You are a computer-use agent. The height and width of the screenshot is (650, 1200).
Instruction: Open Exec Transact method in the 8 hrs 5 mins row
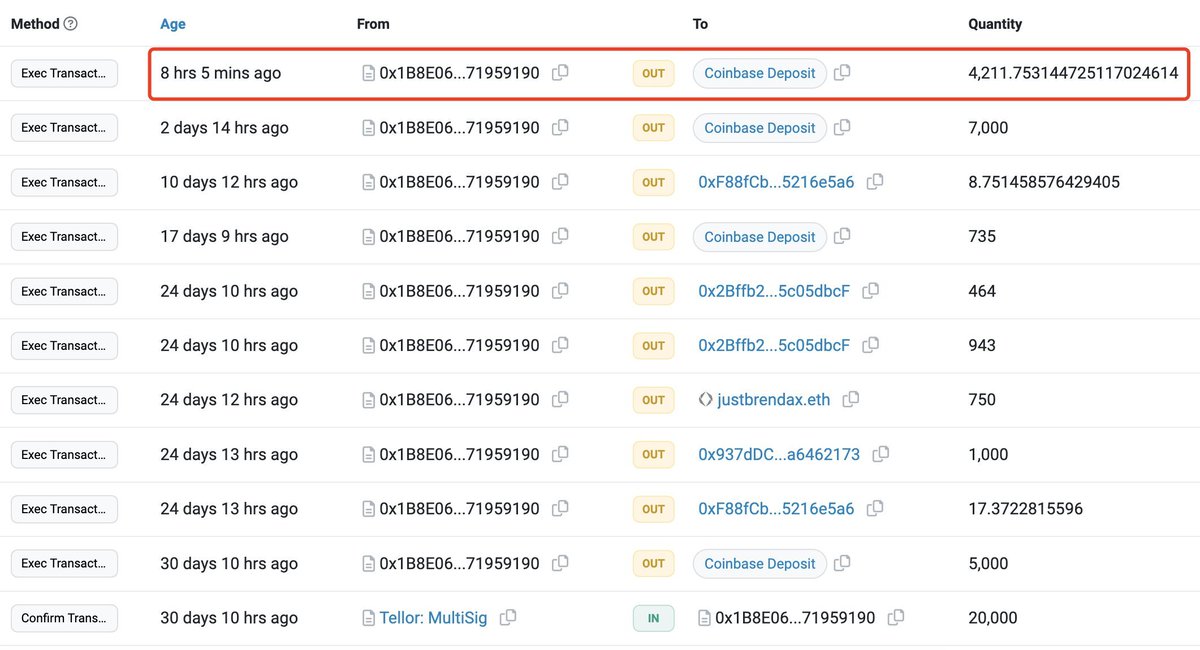click(x=64, y=73)
